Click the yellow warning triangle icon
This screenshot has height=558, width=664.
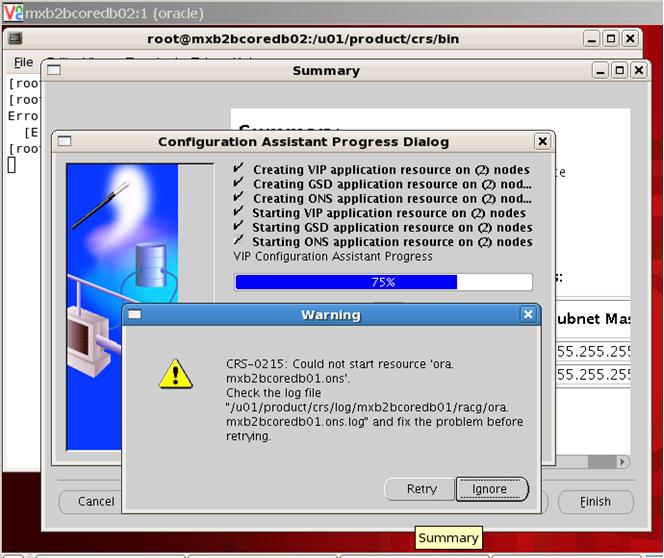(176, 374)
